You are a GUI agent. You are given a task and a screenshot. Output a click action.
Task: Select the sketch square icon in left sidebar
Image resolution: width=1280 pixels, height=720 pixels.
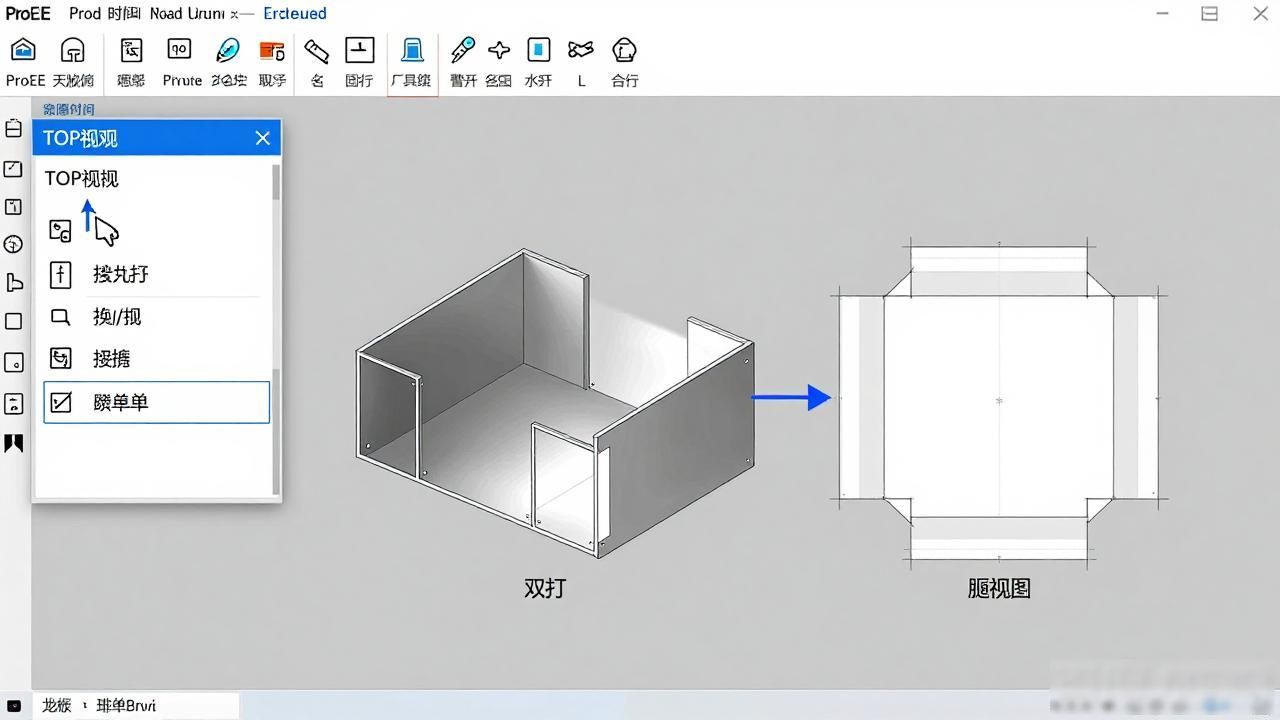click(14, 169)
